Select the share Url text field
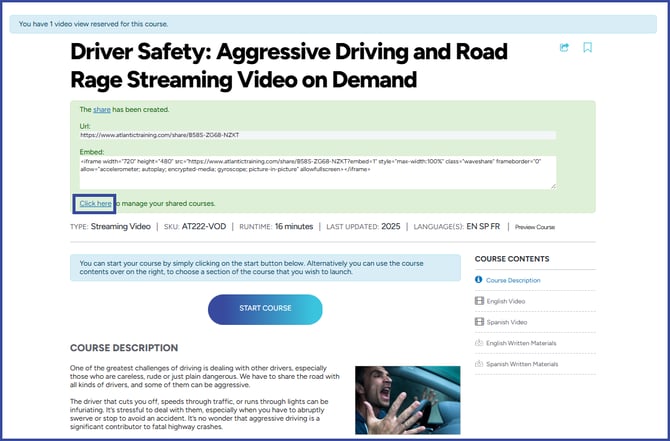The width and height of the screenshot is (670, 441). [x=317, y=134]
